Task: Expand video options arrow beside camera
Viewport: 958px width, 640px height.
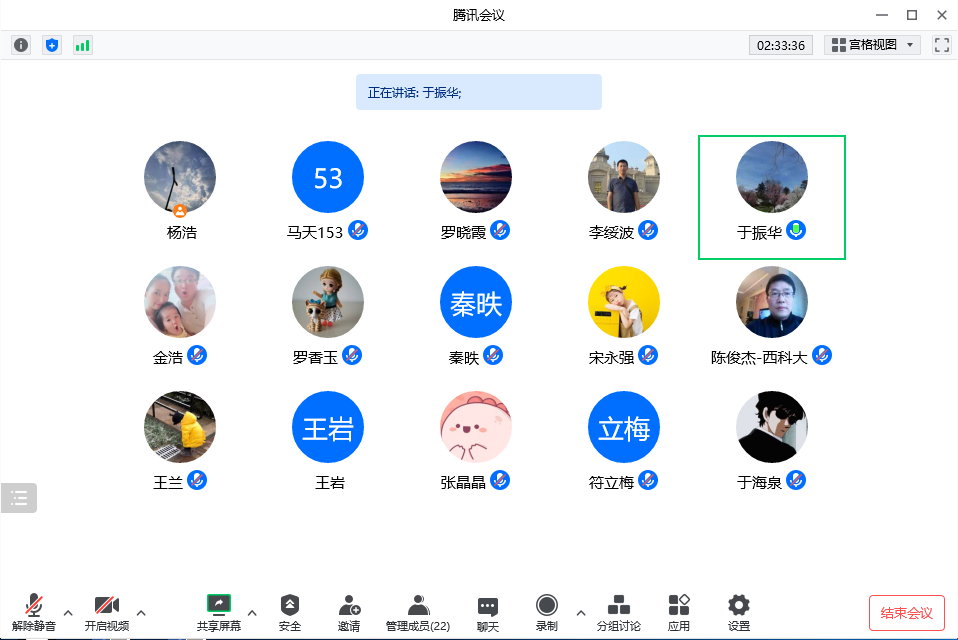Action: click(x=141, y=612)
